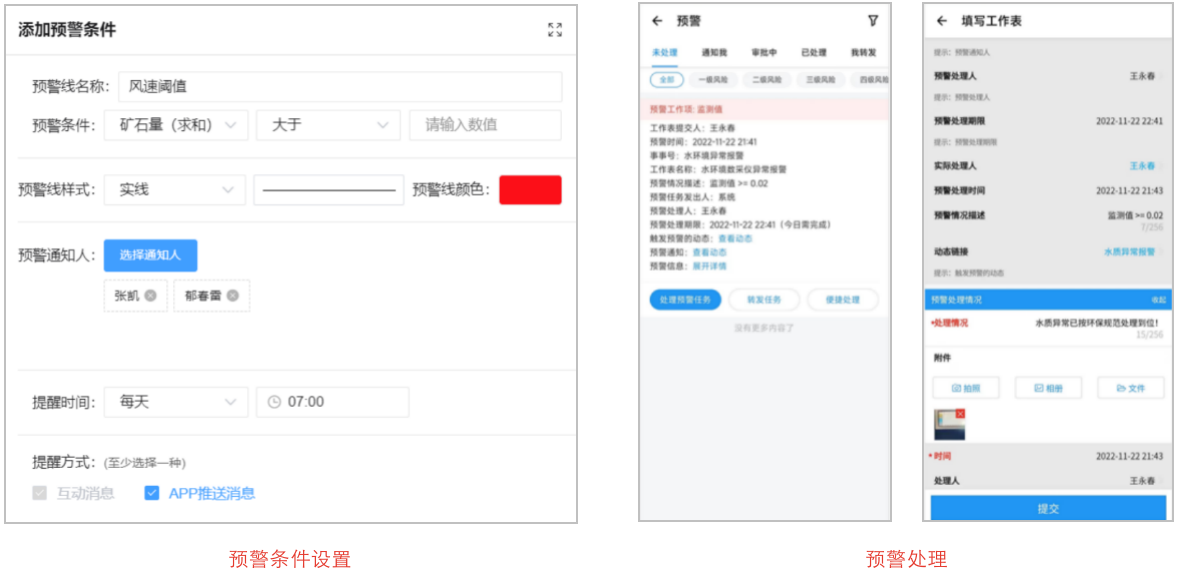The image size is (1180, 576).
Task: Click the clock icon in the 07:00 time field
Action: click(x=274, y=402)
